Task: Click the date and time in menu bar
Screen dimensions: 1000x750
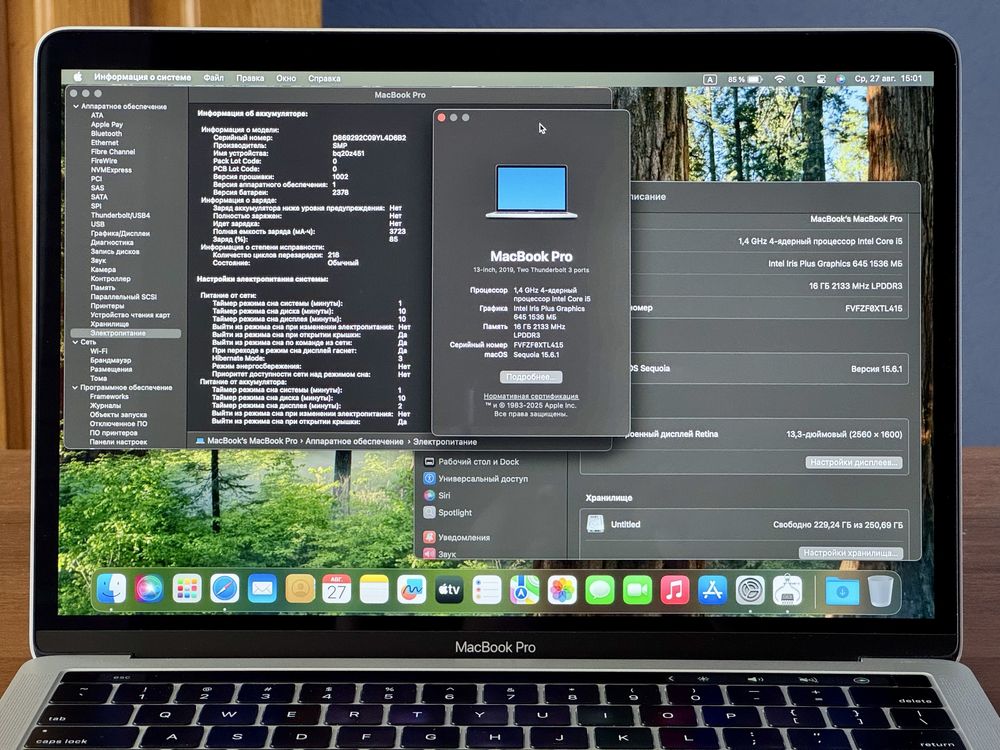Action: (x=888, y=78)
